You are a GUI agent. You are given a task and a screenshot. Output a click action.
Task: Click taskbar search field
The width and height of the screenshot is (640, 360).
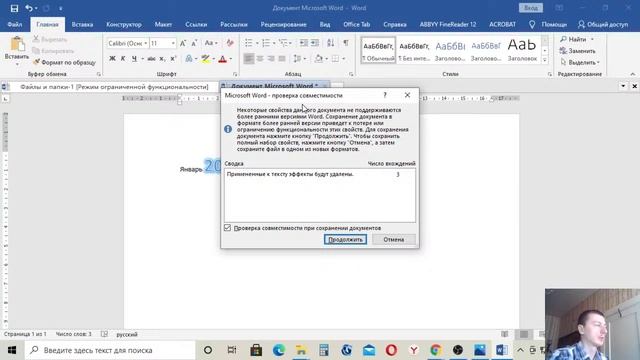[x=110, y=350]
